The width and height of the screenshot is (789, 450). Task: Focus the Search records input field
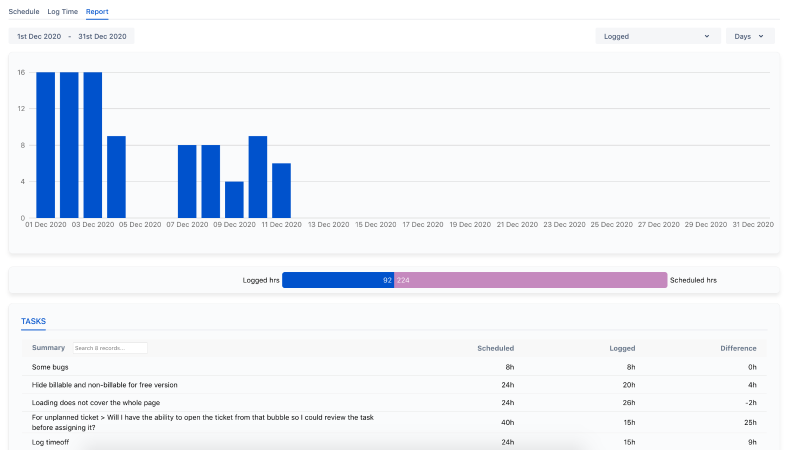109,348
